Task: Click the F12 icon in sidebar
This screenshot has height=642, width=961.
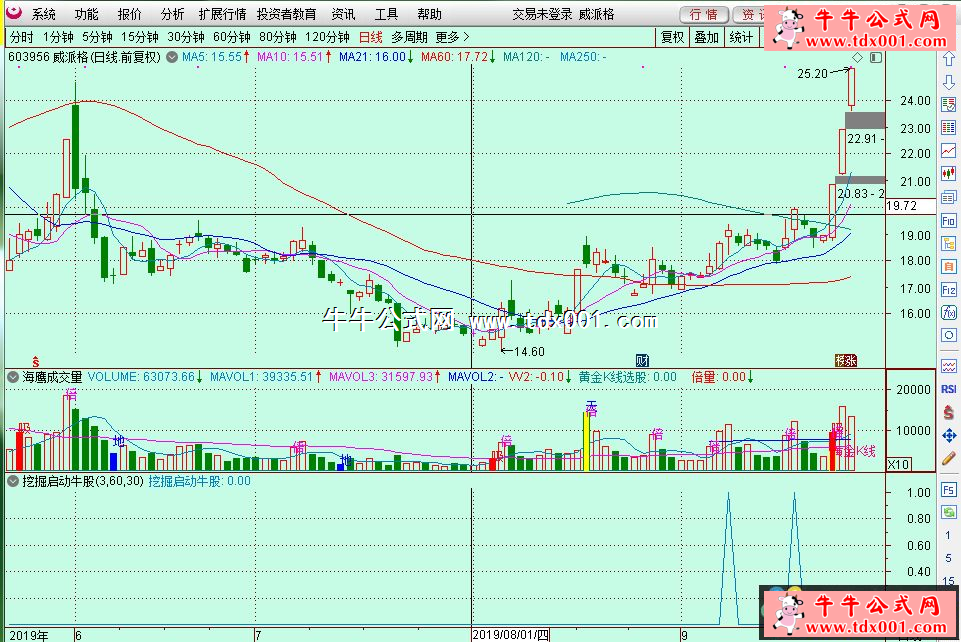Action: click(x=948, y=290)
